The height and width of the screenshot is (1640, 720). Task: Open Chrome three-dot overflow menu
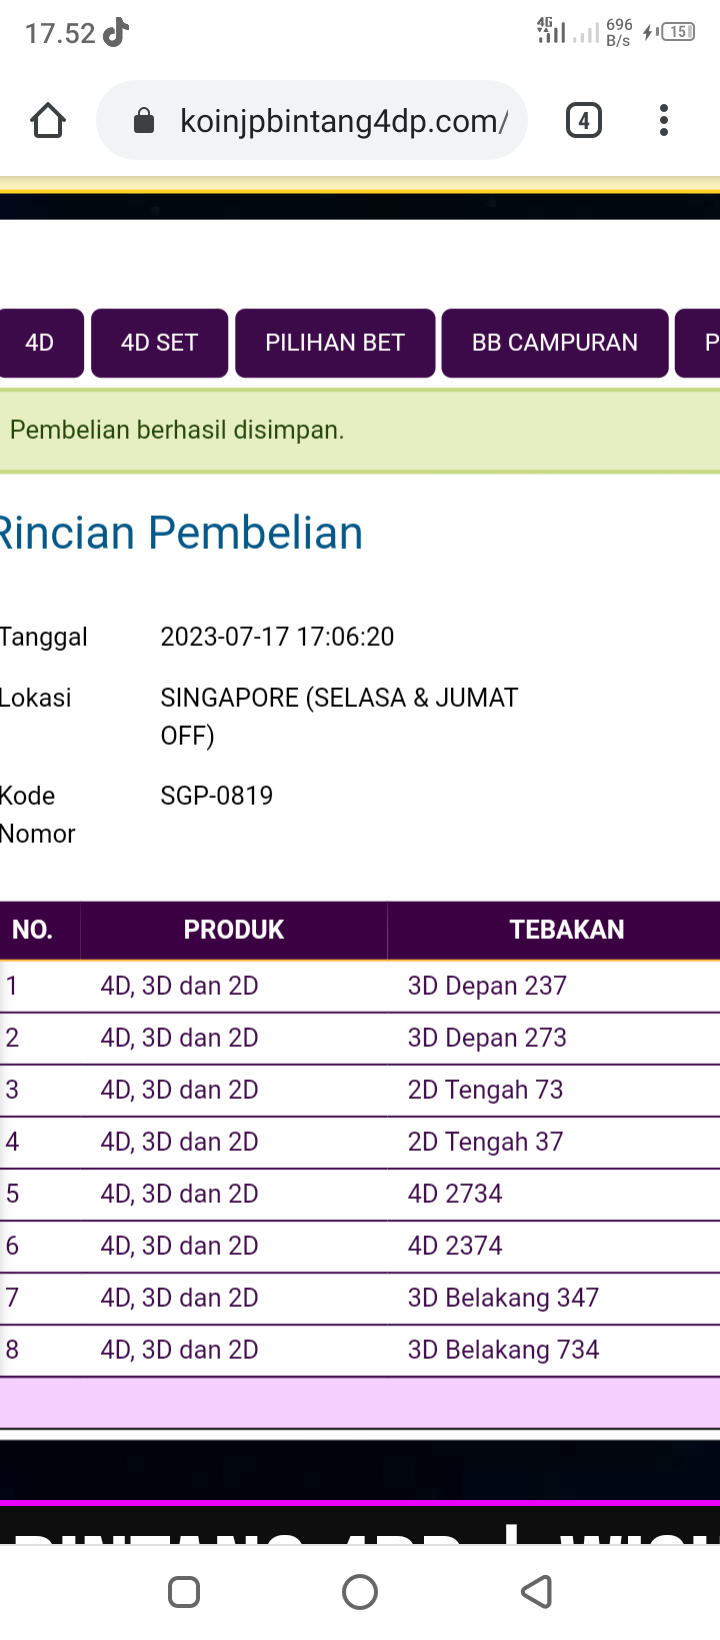tap(663, 121)
